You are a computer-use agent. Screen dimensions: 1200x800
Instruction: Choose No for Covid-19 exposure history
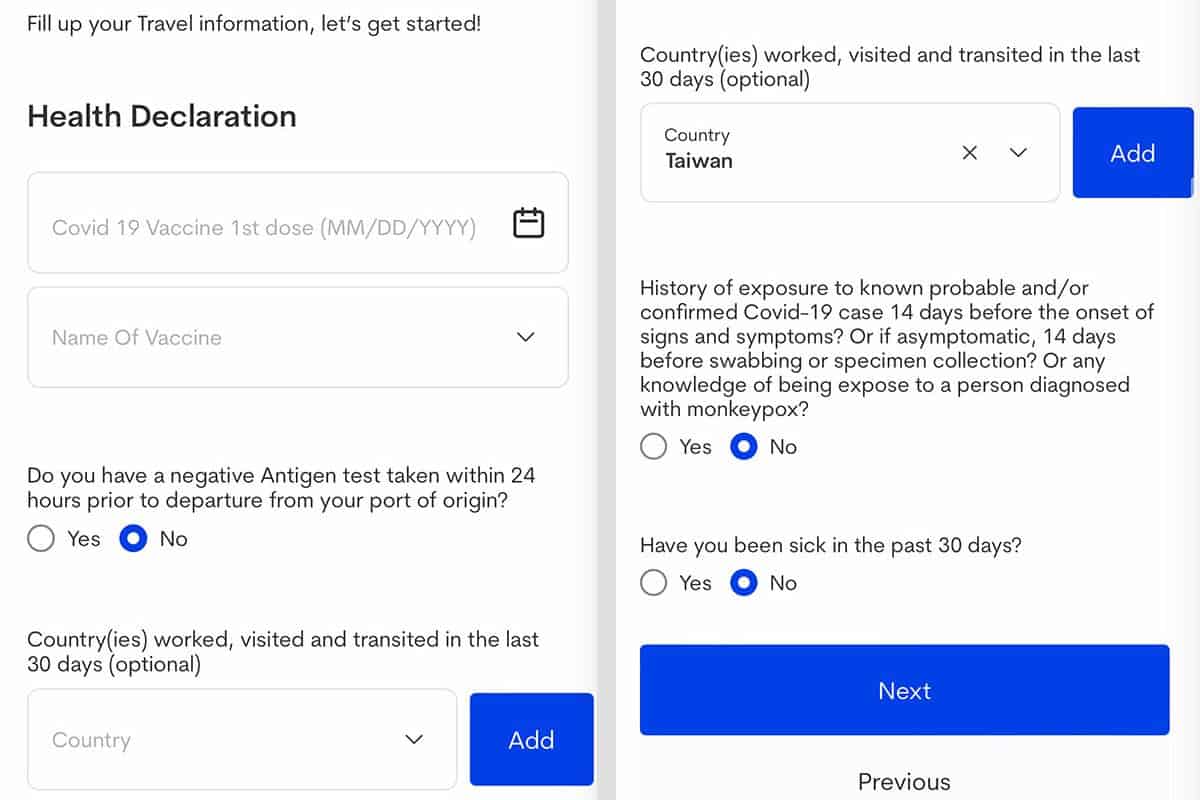[x=744, y=446]
